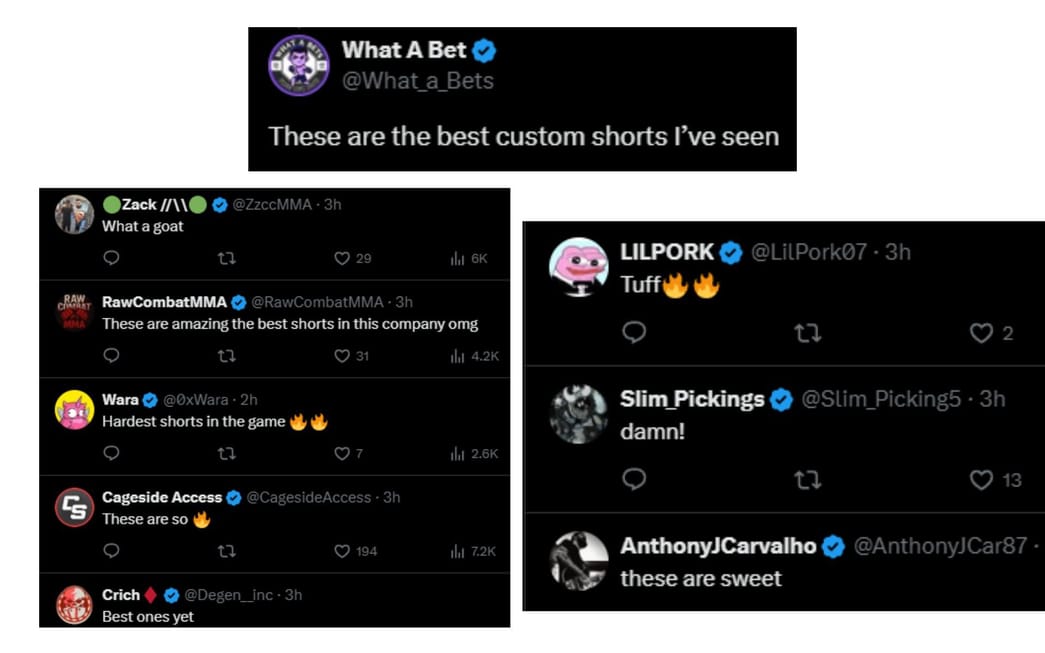Image resolution: width=1045 pixels, height=653 pixels.
Task: Like Slim_Pickings' "damn!" reply
Action: point(981,480)
